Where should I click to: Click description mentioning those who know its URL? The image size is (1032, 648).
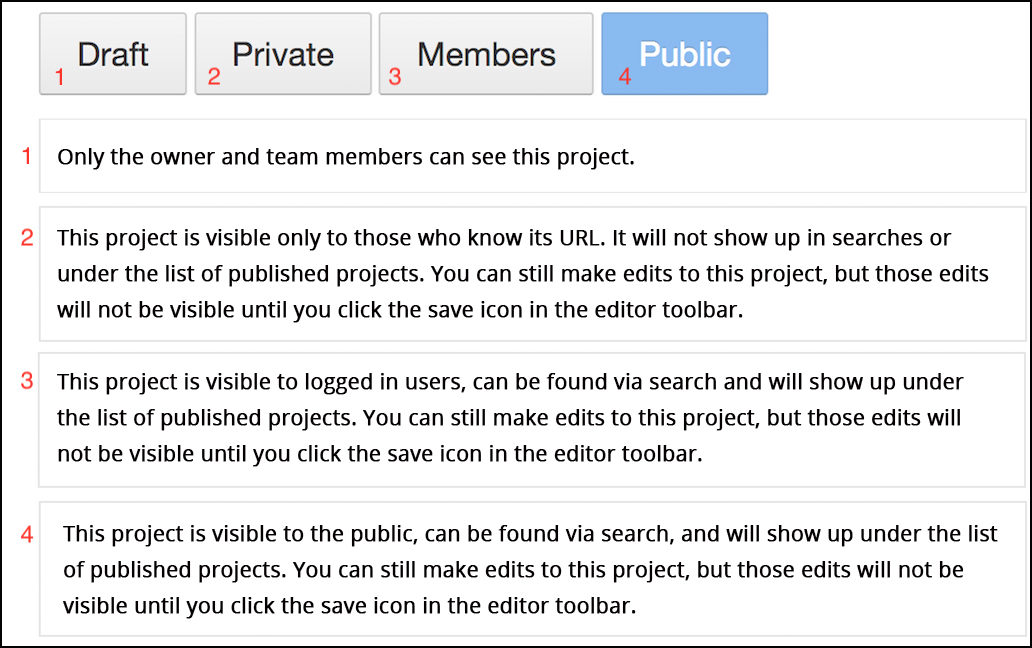click(532, 274)
